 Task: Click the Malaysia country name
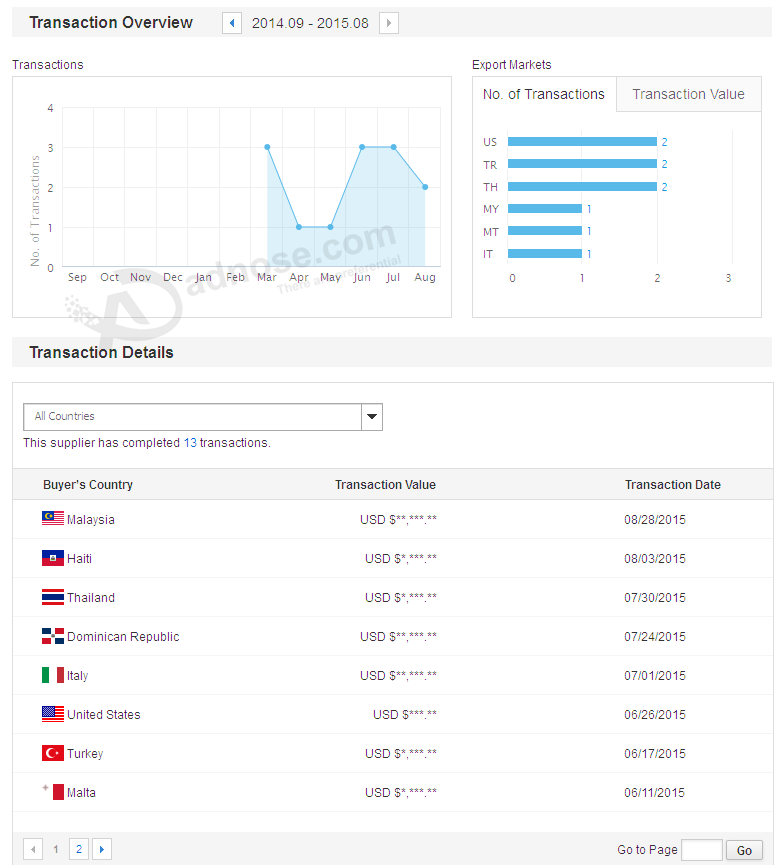[91, 520]
